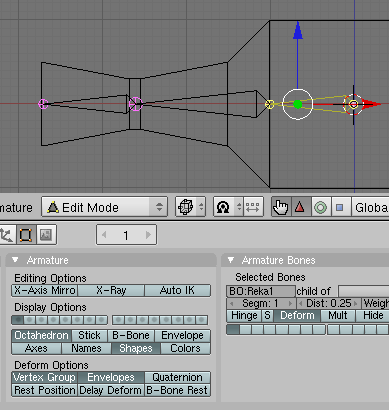Toggle Rest Position for the armature
The height and width of the screenshot is (410, 389).
[45, 390]
